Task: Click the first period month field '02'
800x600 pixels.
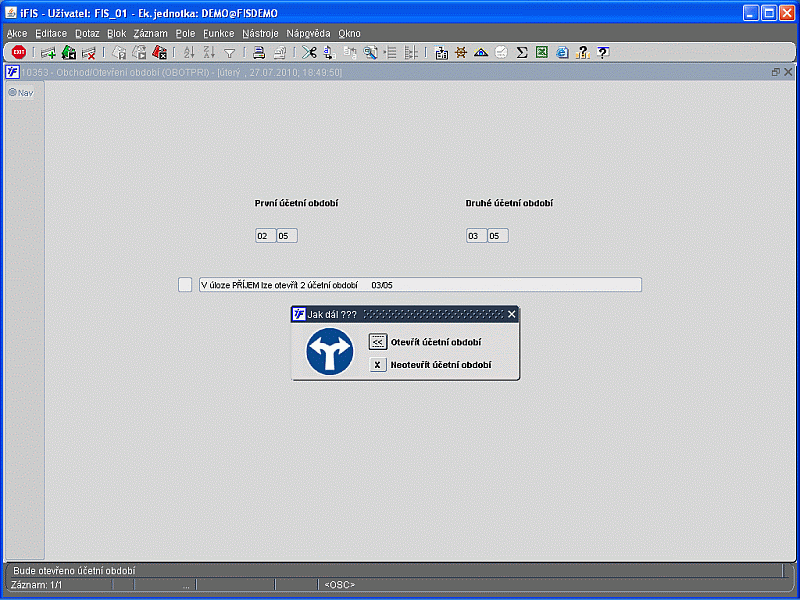Action: click(264, 236)
